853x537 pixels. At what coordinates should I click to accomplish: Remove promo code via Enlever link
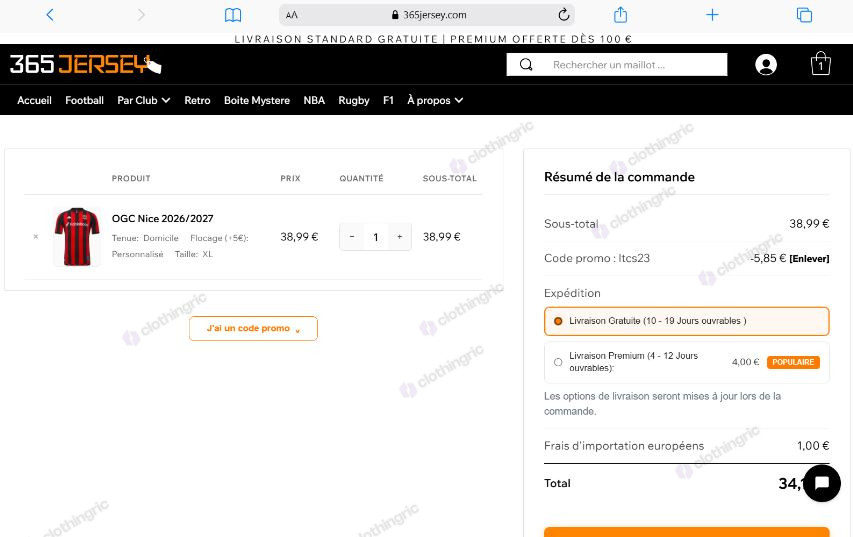pos(809,258)
